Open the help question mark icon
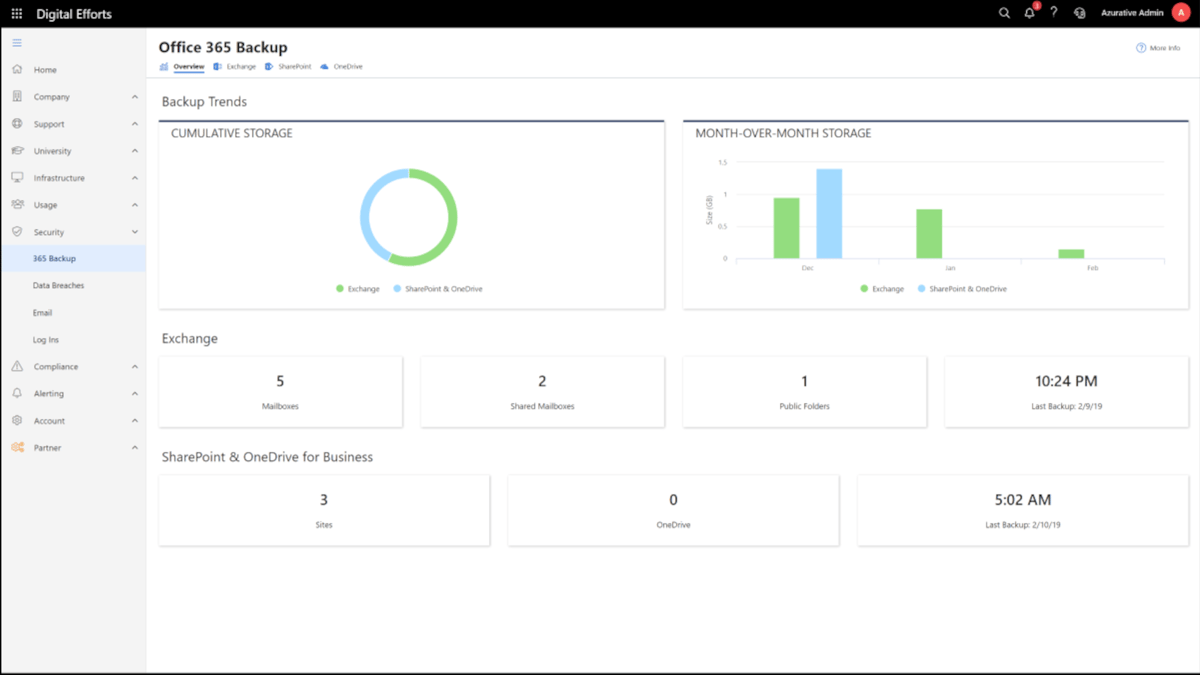Viewport: 1200px width, 675px height. click(1053, 13)
